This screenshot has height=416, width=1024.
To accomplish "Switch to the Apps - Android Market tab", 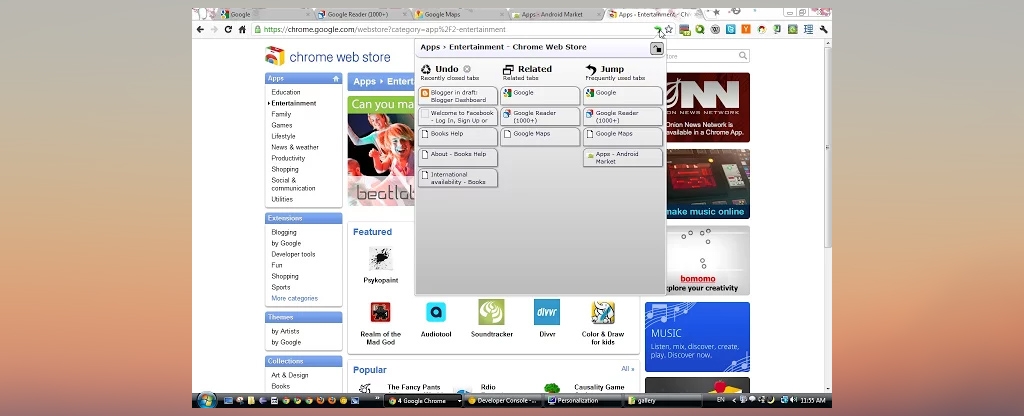I will click(556, 14).
